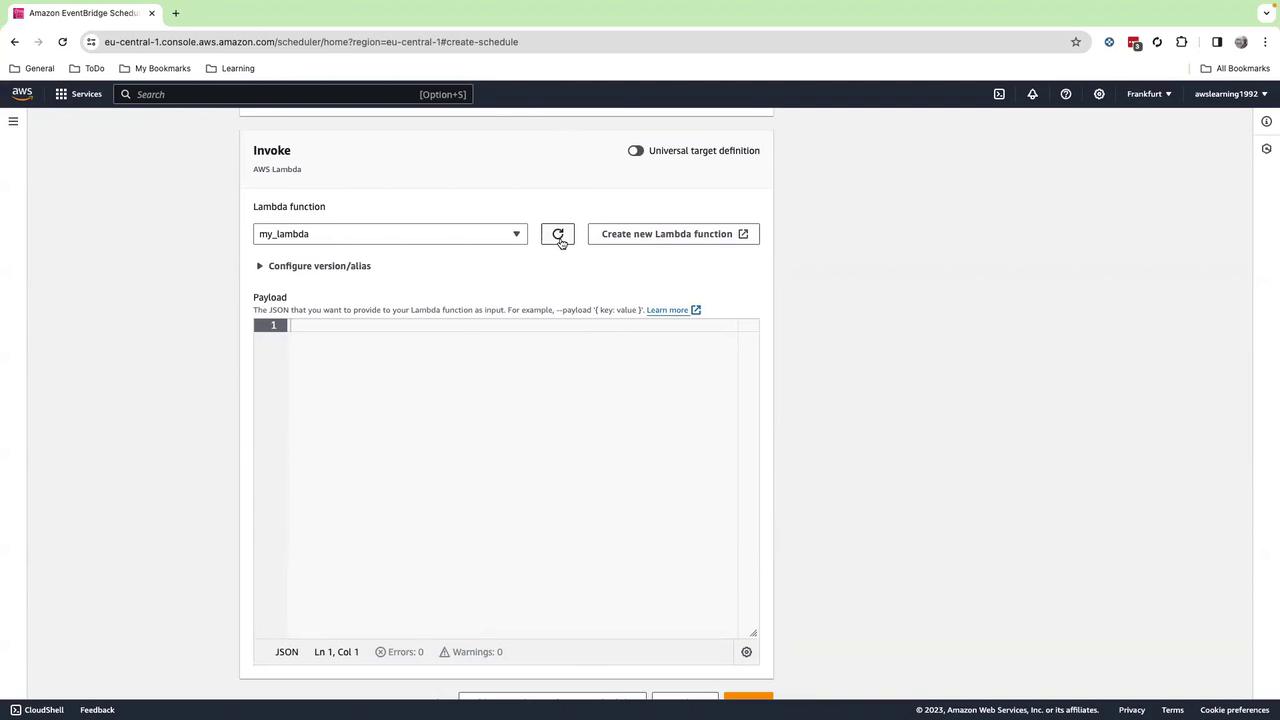This screenshot has width=1280, height=720.
Task: Toggle Universal target definition switch
Action: [x=636, y=151]
